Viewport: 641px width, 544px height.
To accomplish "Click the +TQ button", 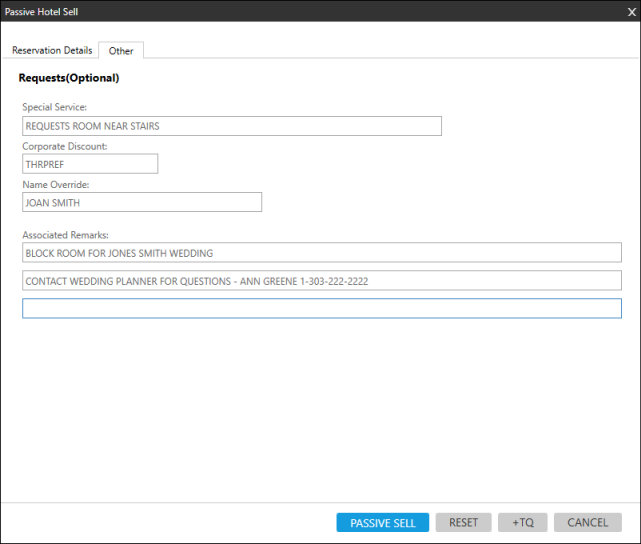I will 522,522.
